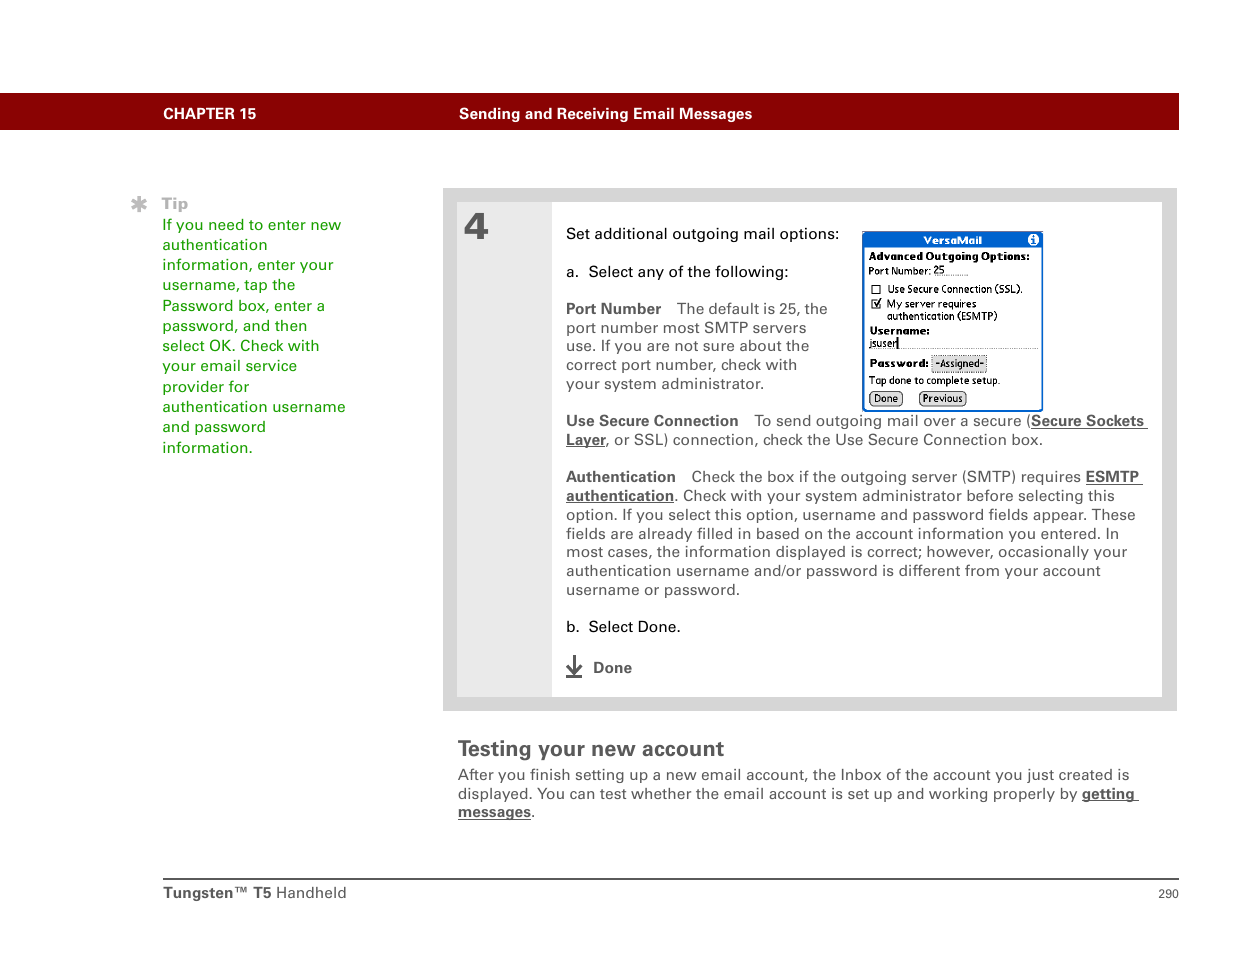
Task: Click the 'CHAPTER 15' header text
Action: point(210,114)
